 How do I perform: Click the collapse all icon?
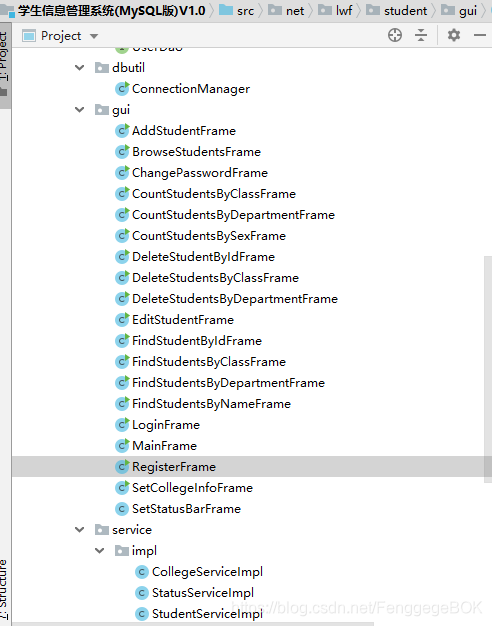[x=421, y=35]
